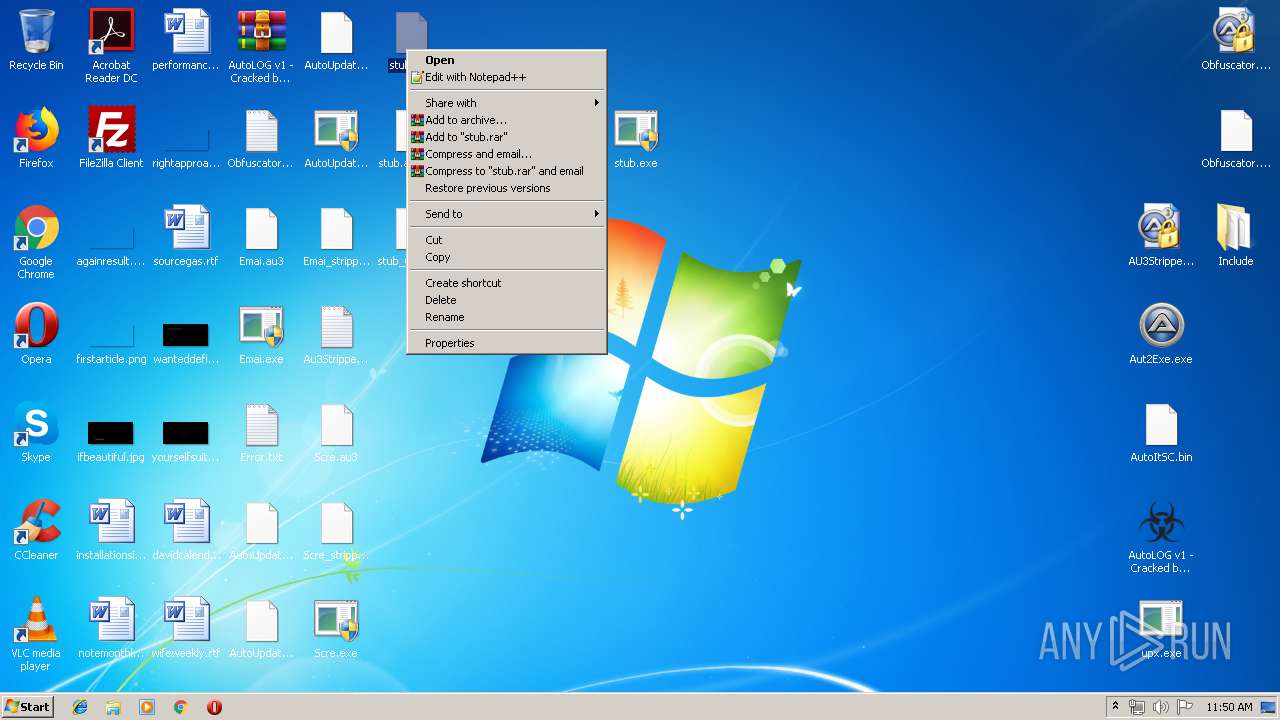Expand the Share with submenu
The width and height of the screenshot is (1280, 720).
(x=507, y=103)
